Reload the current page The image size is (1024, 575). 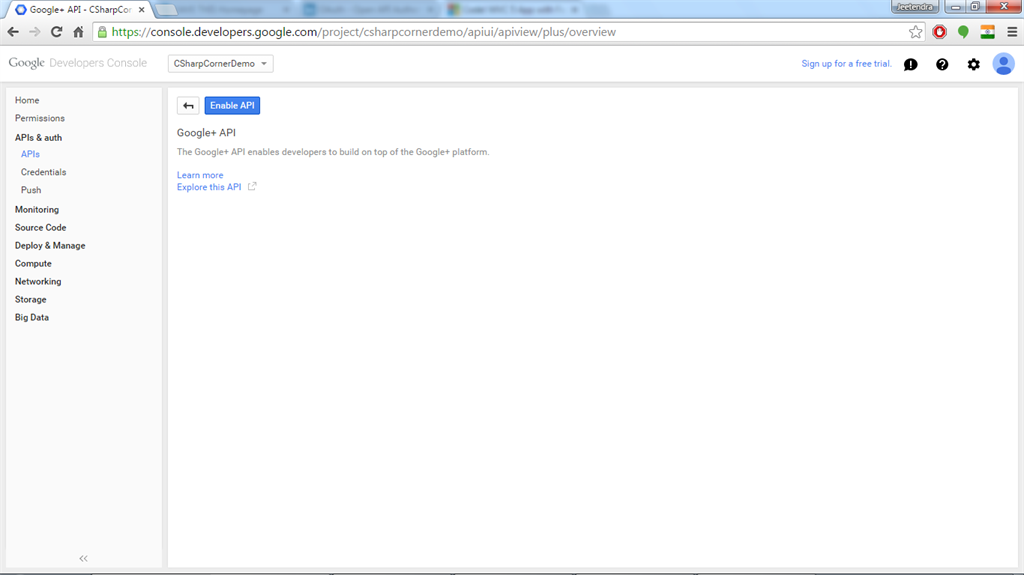coord(57,32)
